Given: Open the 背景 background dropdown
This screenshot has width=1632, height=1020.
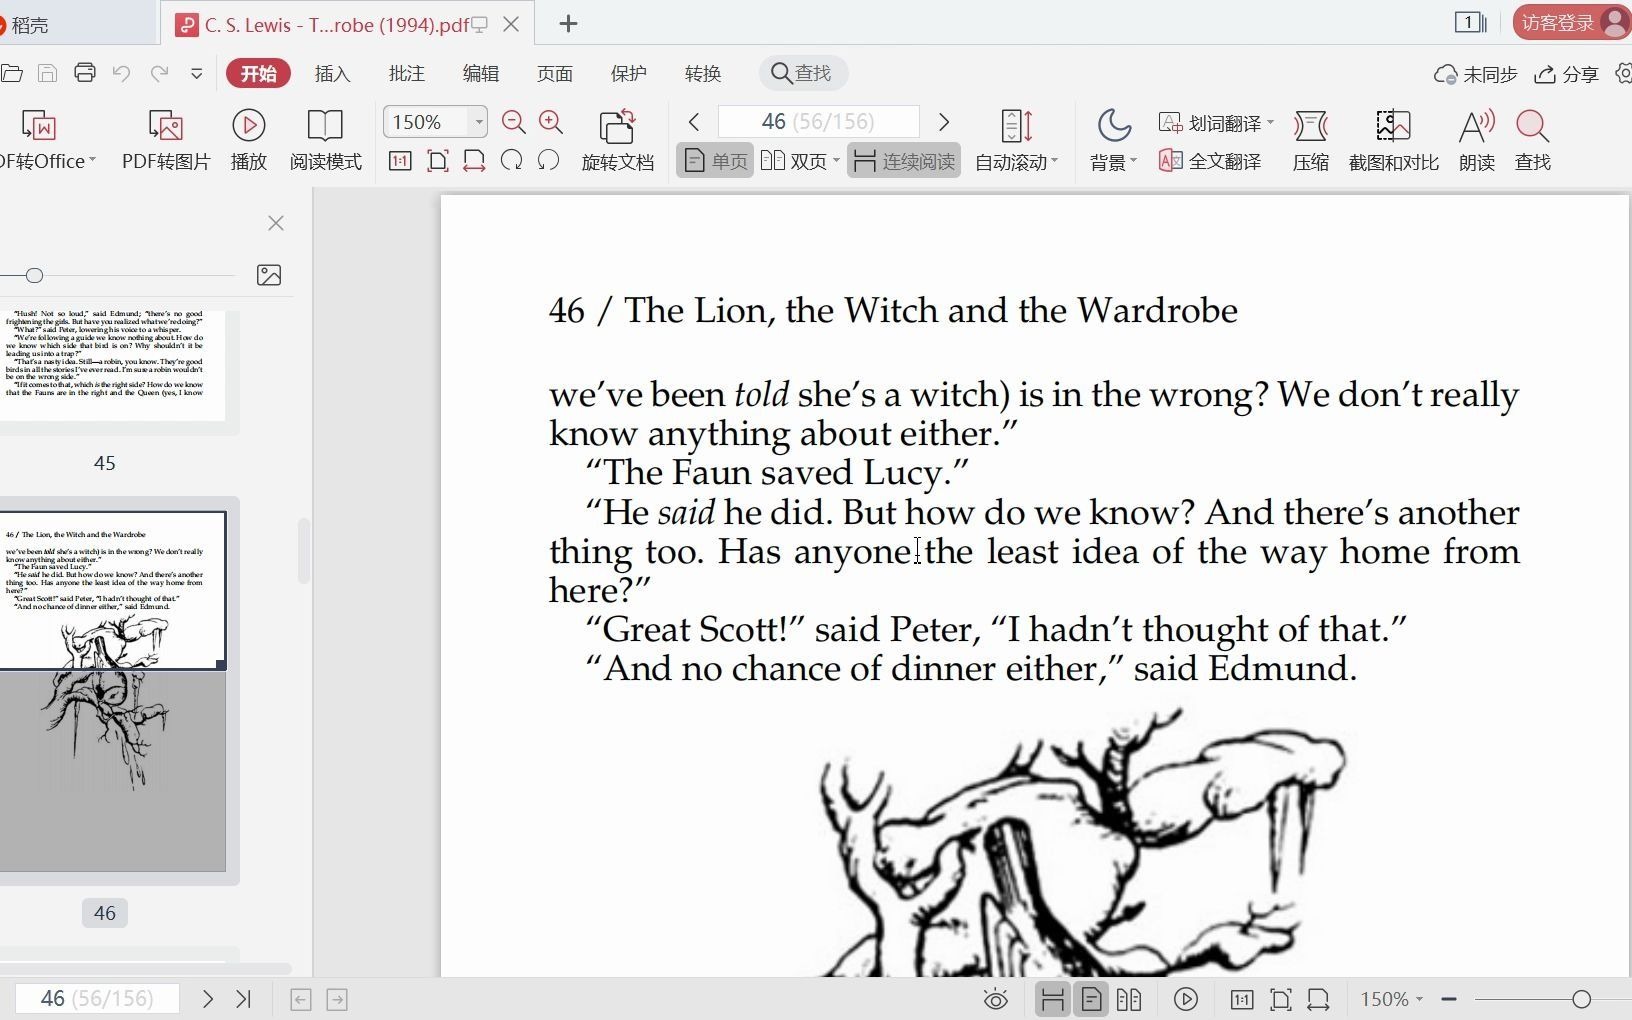Looking at the screenshot, I should click(1113, 140).
